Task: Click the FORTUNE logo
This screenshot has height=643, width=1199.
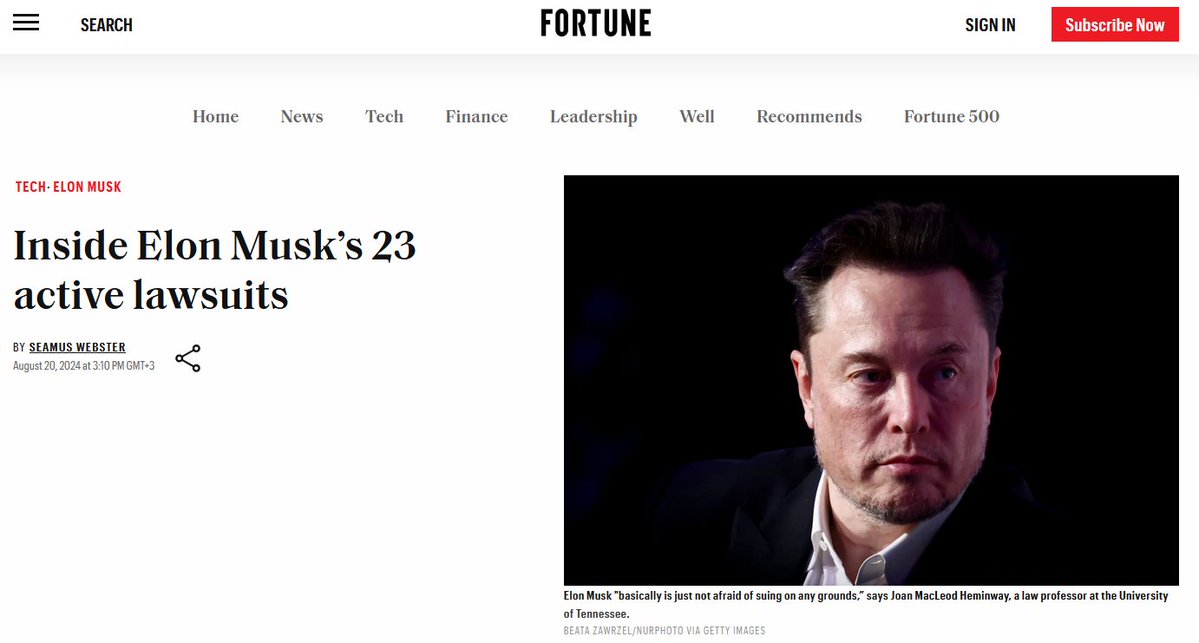Action: (x=596, y=24)
